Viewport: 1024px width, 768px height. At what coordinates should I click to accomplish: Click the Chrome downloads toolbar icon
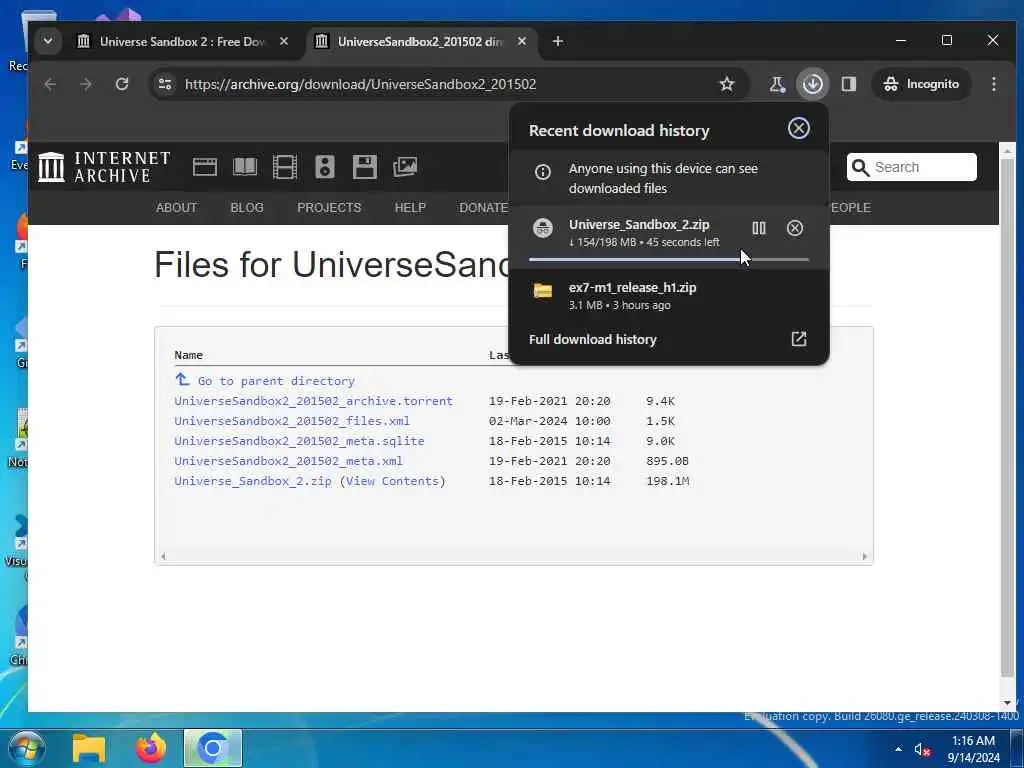812,84
